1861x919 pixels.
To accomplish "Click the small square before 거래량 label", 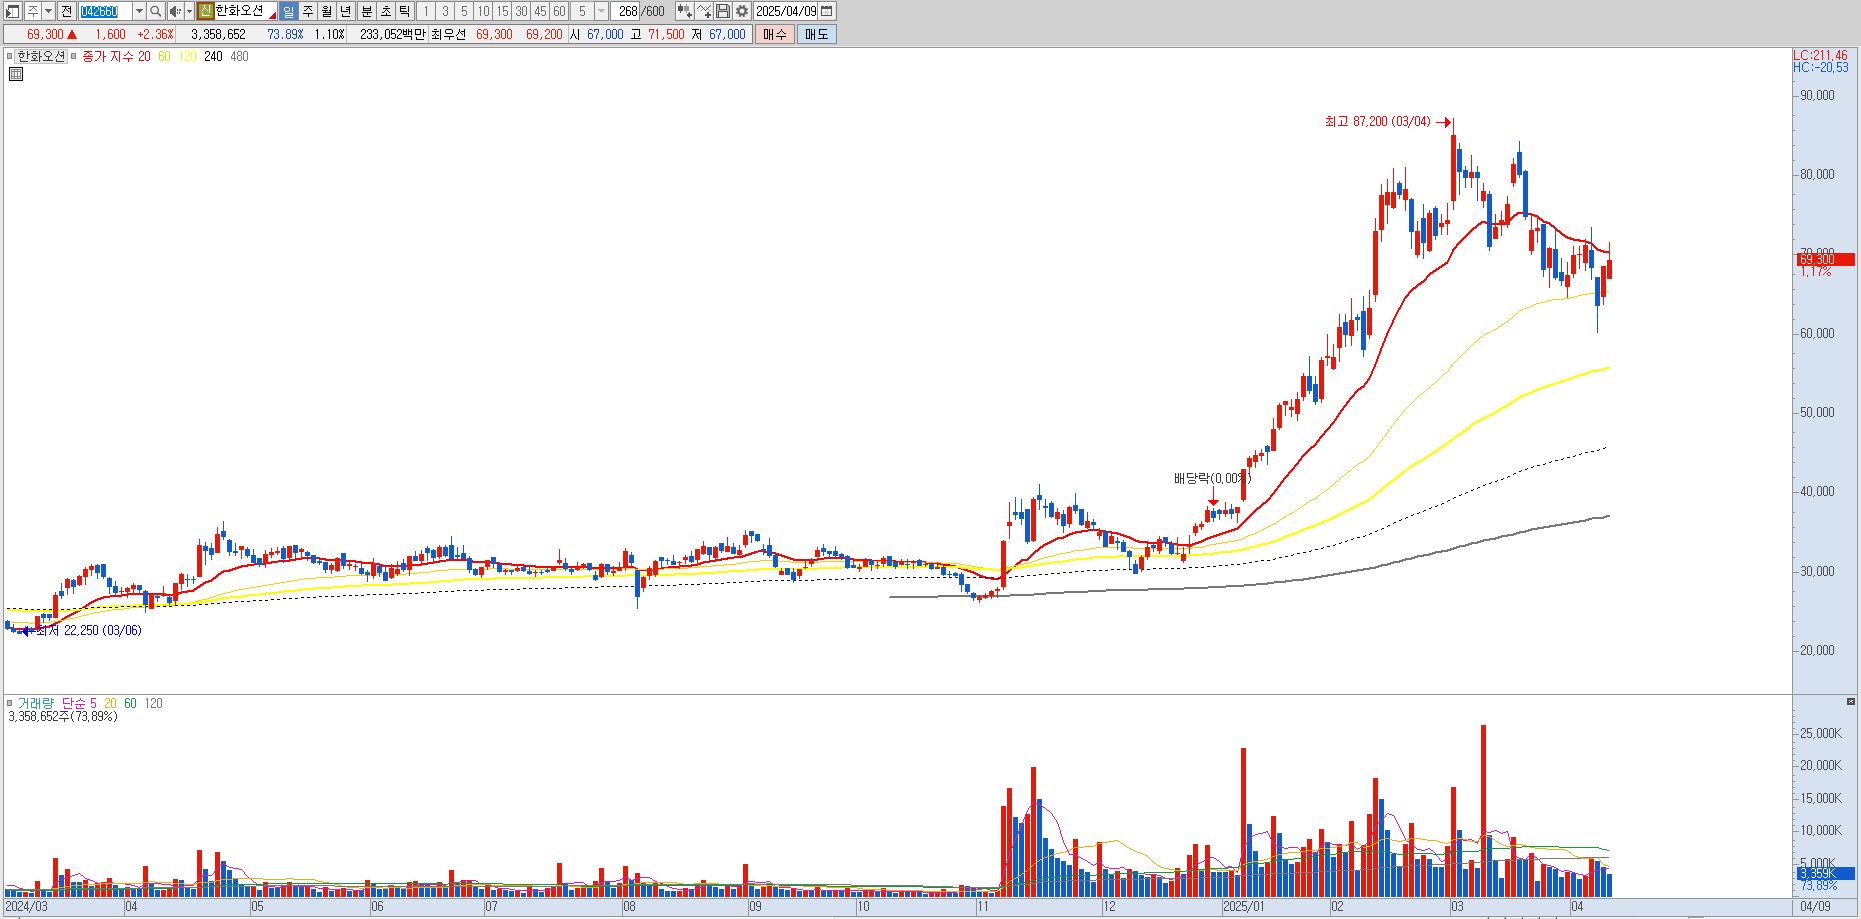I will [x=10, y=703].
